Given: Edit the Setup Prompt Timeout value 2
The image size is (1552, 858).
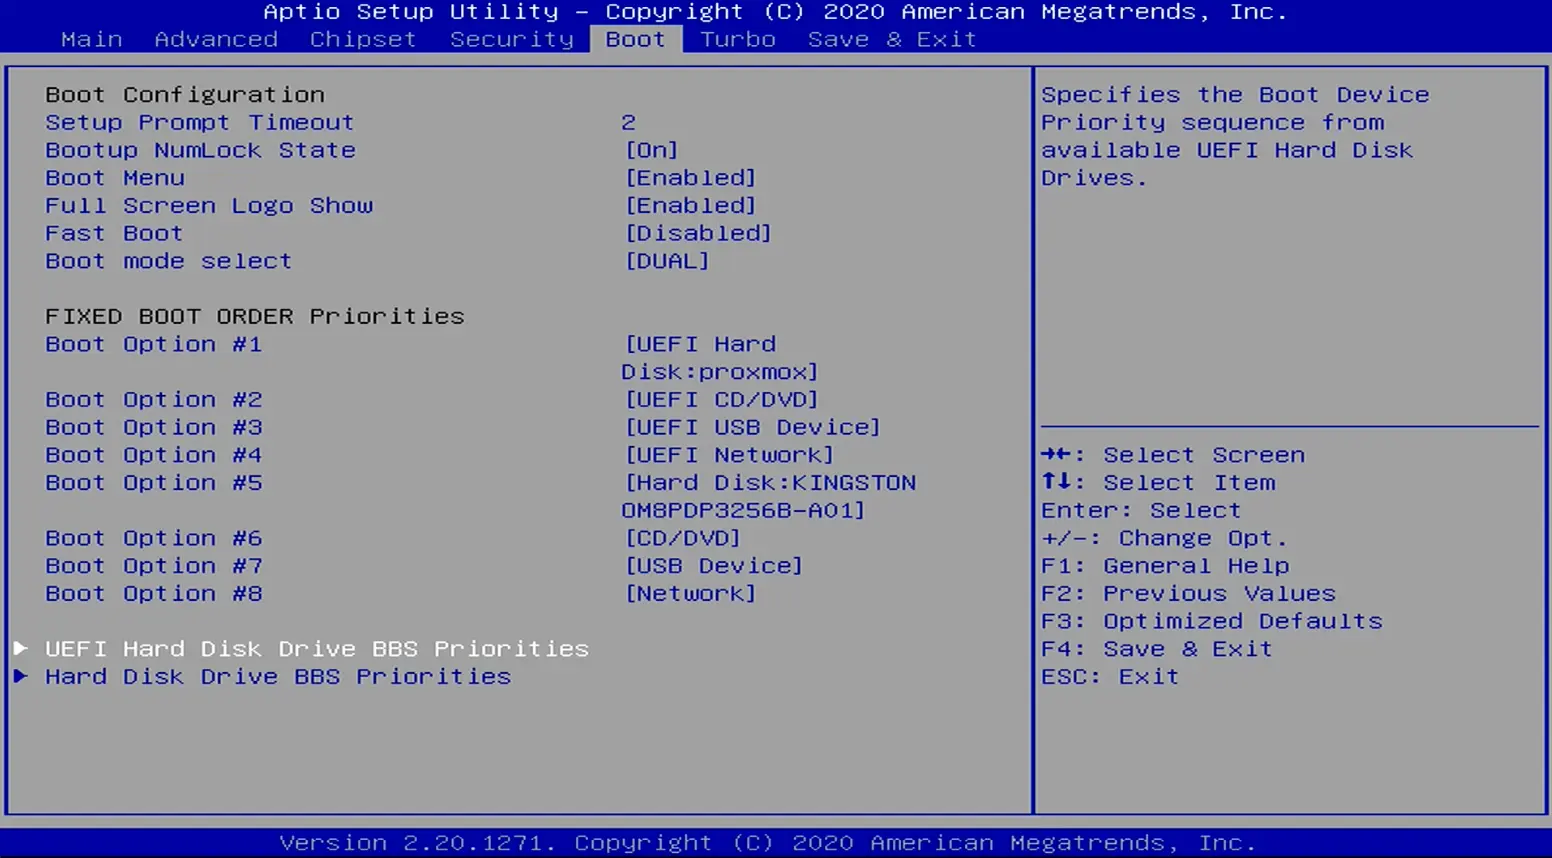Looking at the screenshot, I should click(x=628, y=122).
